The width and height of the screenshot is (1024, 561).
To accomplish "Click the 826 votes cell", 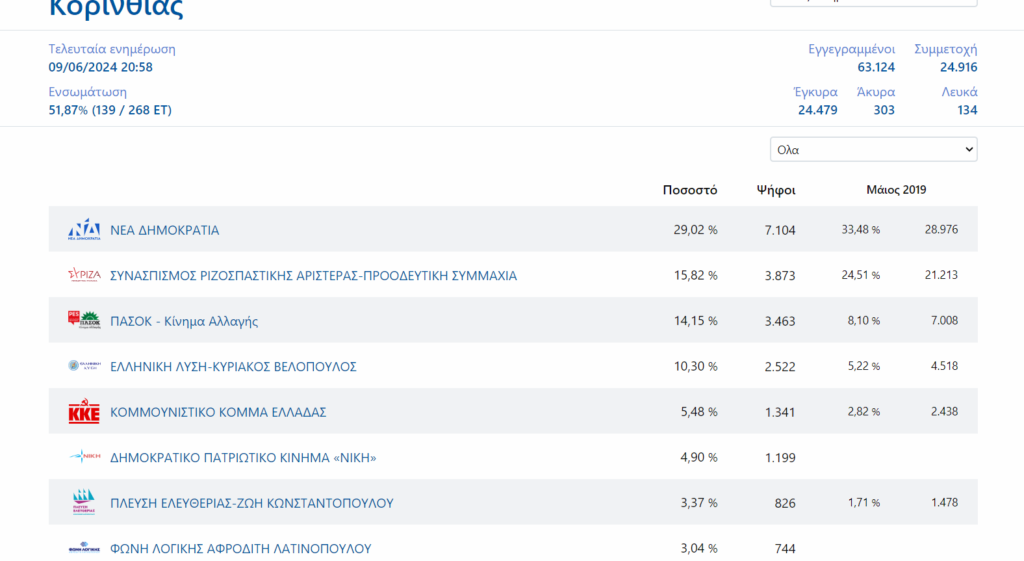I will coord(785,503).
